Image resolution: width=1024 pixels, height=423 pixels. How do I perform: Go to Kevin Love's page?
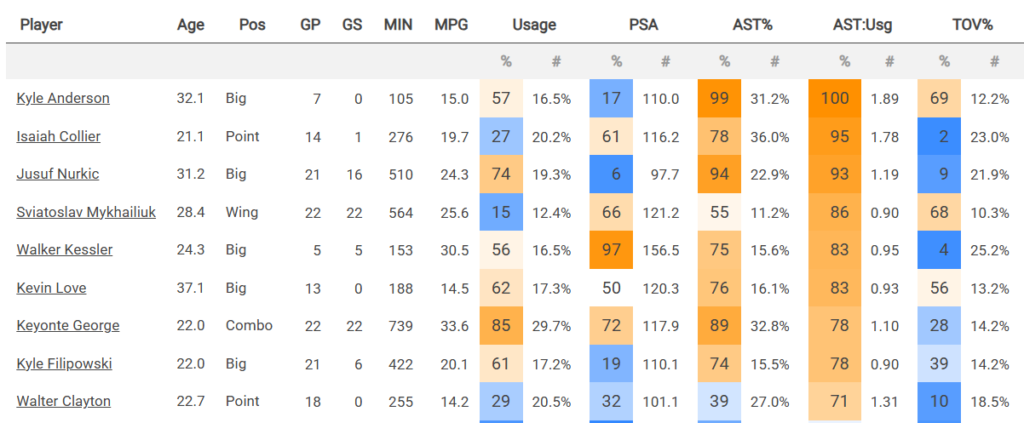click(51, 288)
